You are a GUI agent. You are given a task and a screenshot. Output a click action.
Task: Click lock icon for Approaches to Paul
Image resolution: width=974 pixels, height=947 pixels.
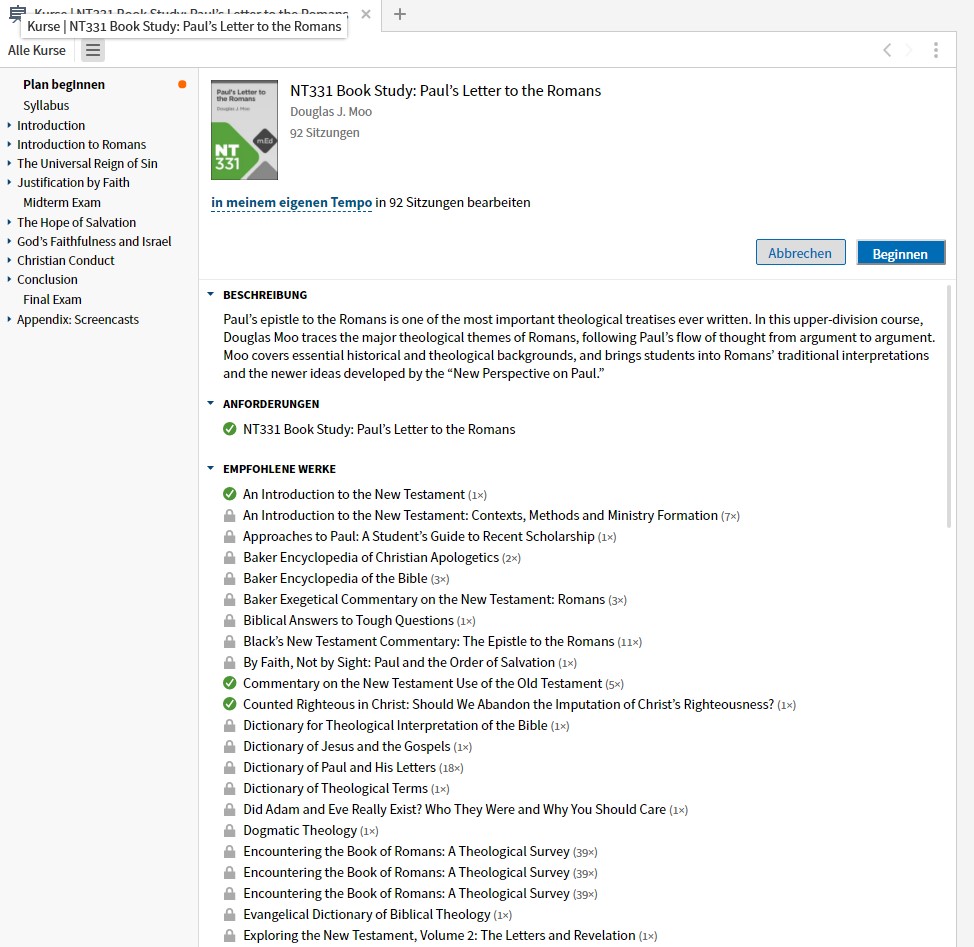(230, 537)
